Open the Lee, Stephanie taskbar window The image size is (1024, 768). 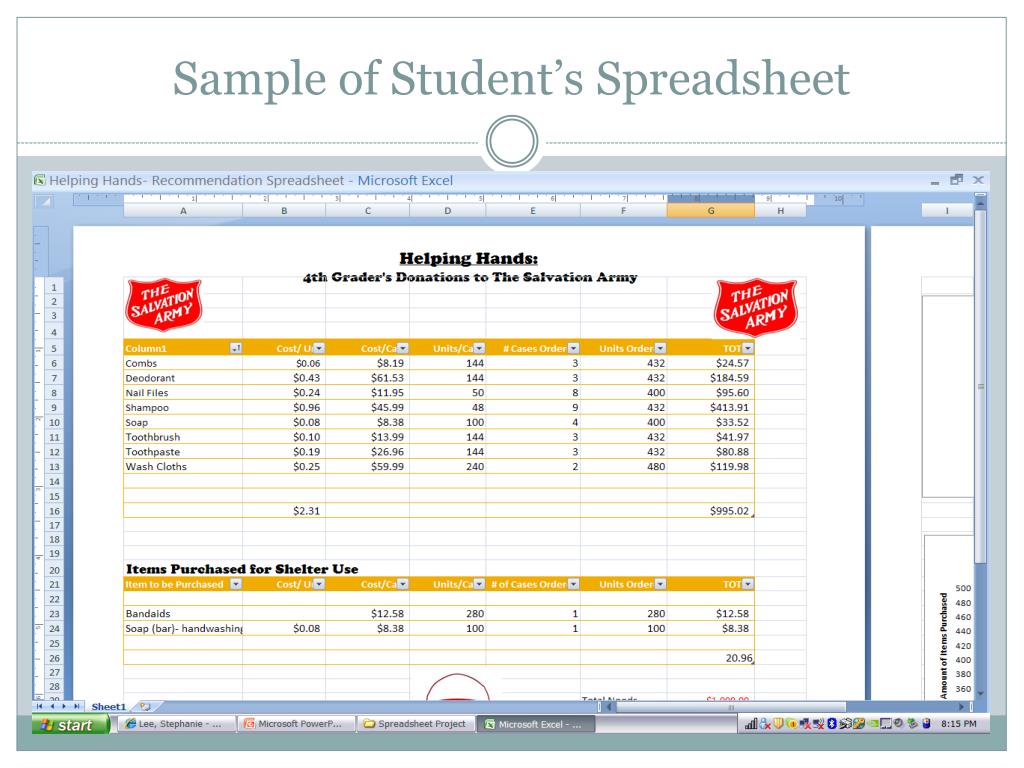point(175,724)
